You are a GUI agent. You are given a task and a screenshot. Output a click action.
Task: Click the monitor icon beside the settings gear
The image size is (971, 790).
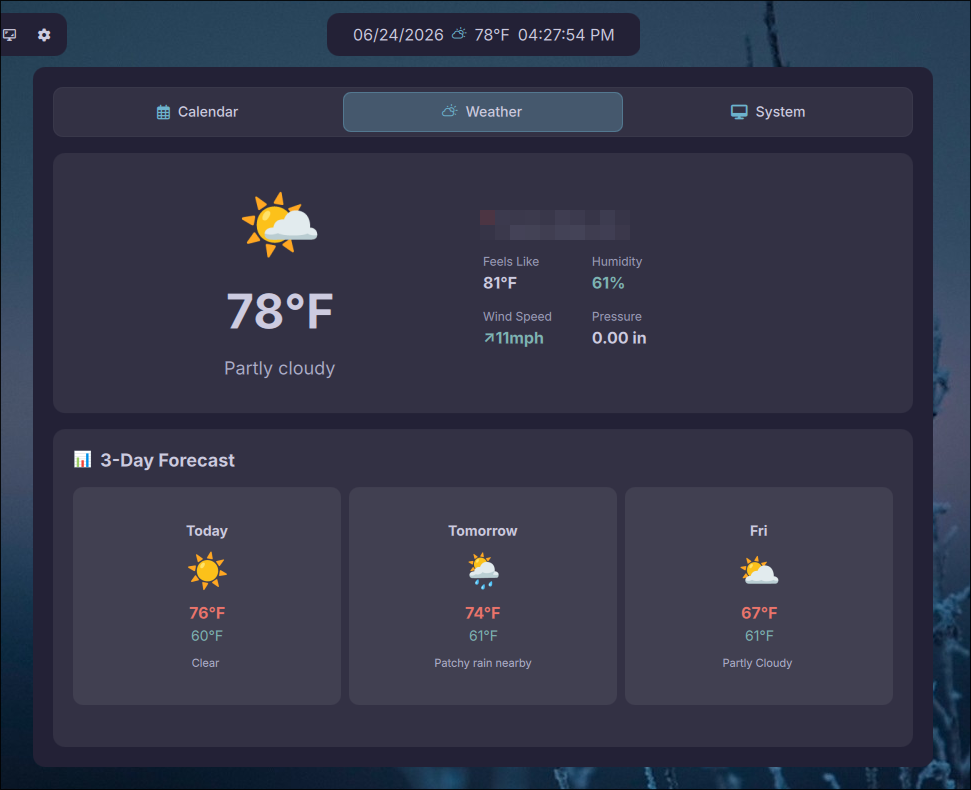[10, 35]
